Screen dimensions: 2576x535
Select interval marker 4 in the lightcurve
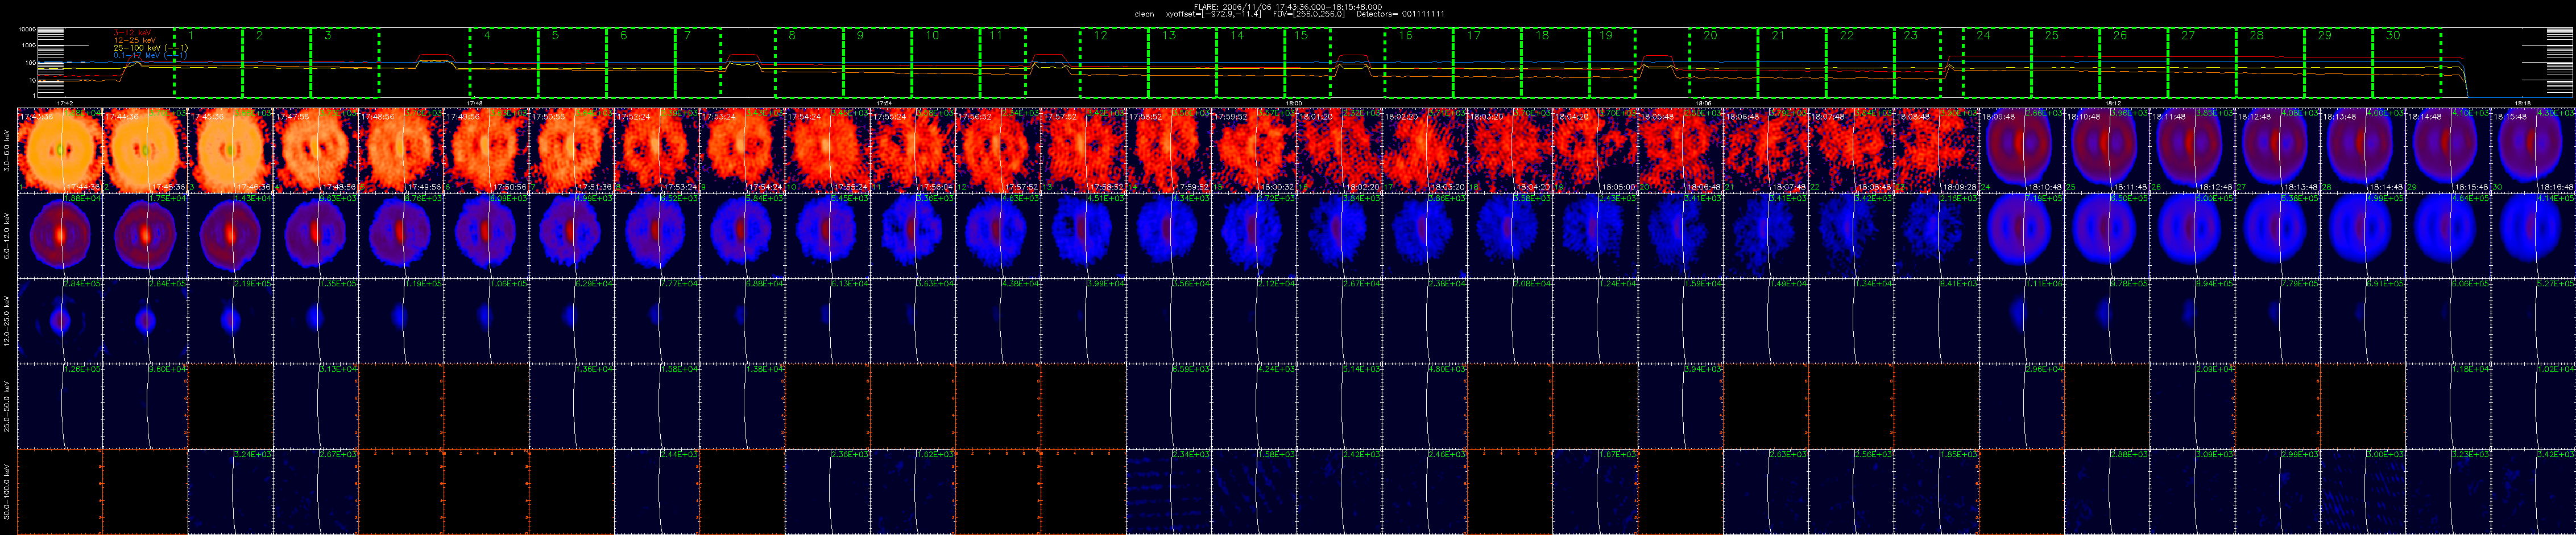(487, 35)
